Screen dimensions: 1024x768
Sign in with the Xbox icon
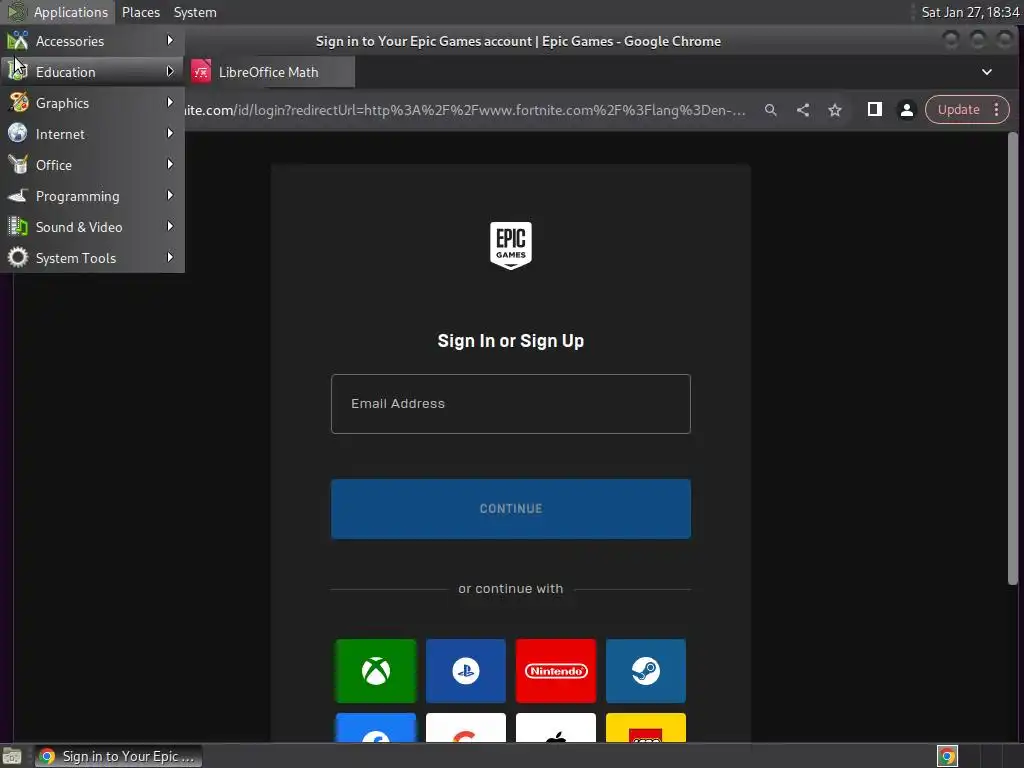376,671
